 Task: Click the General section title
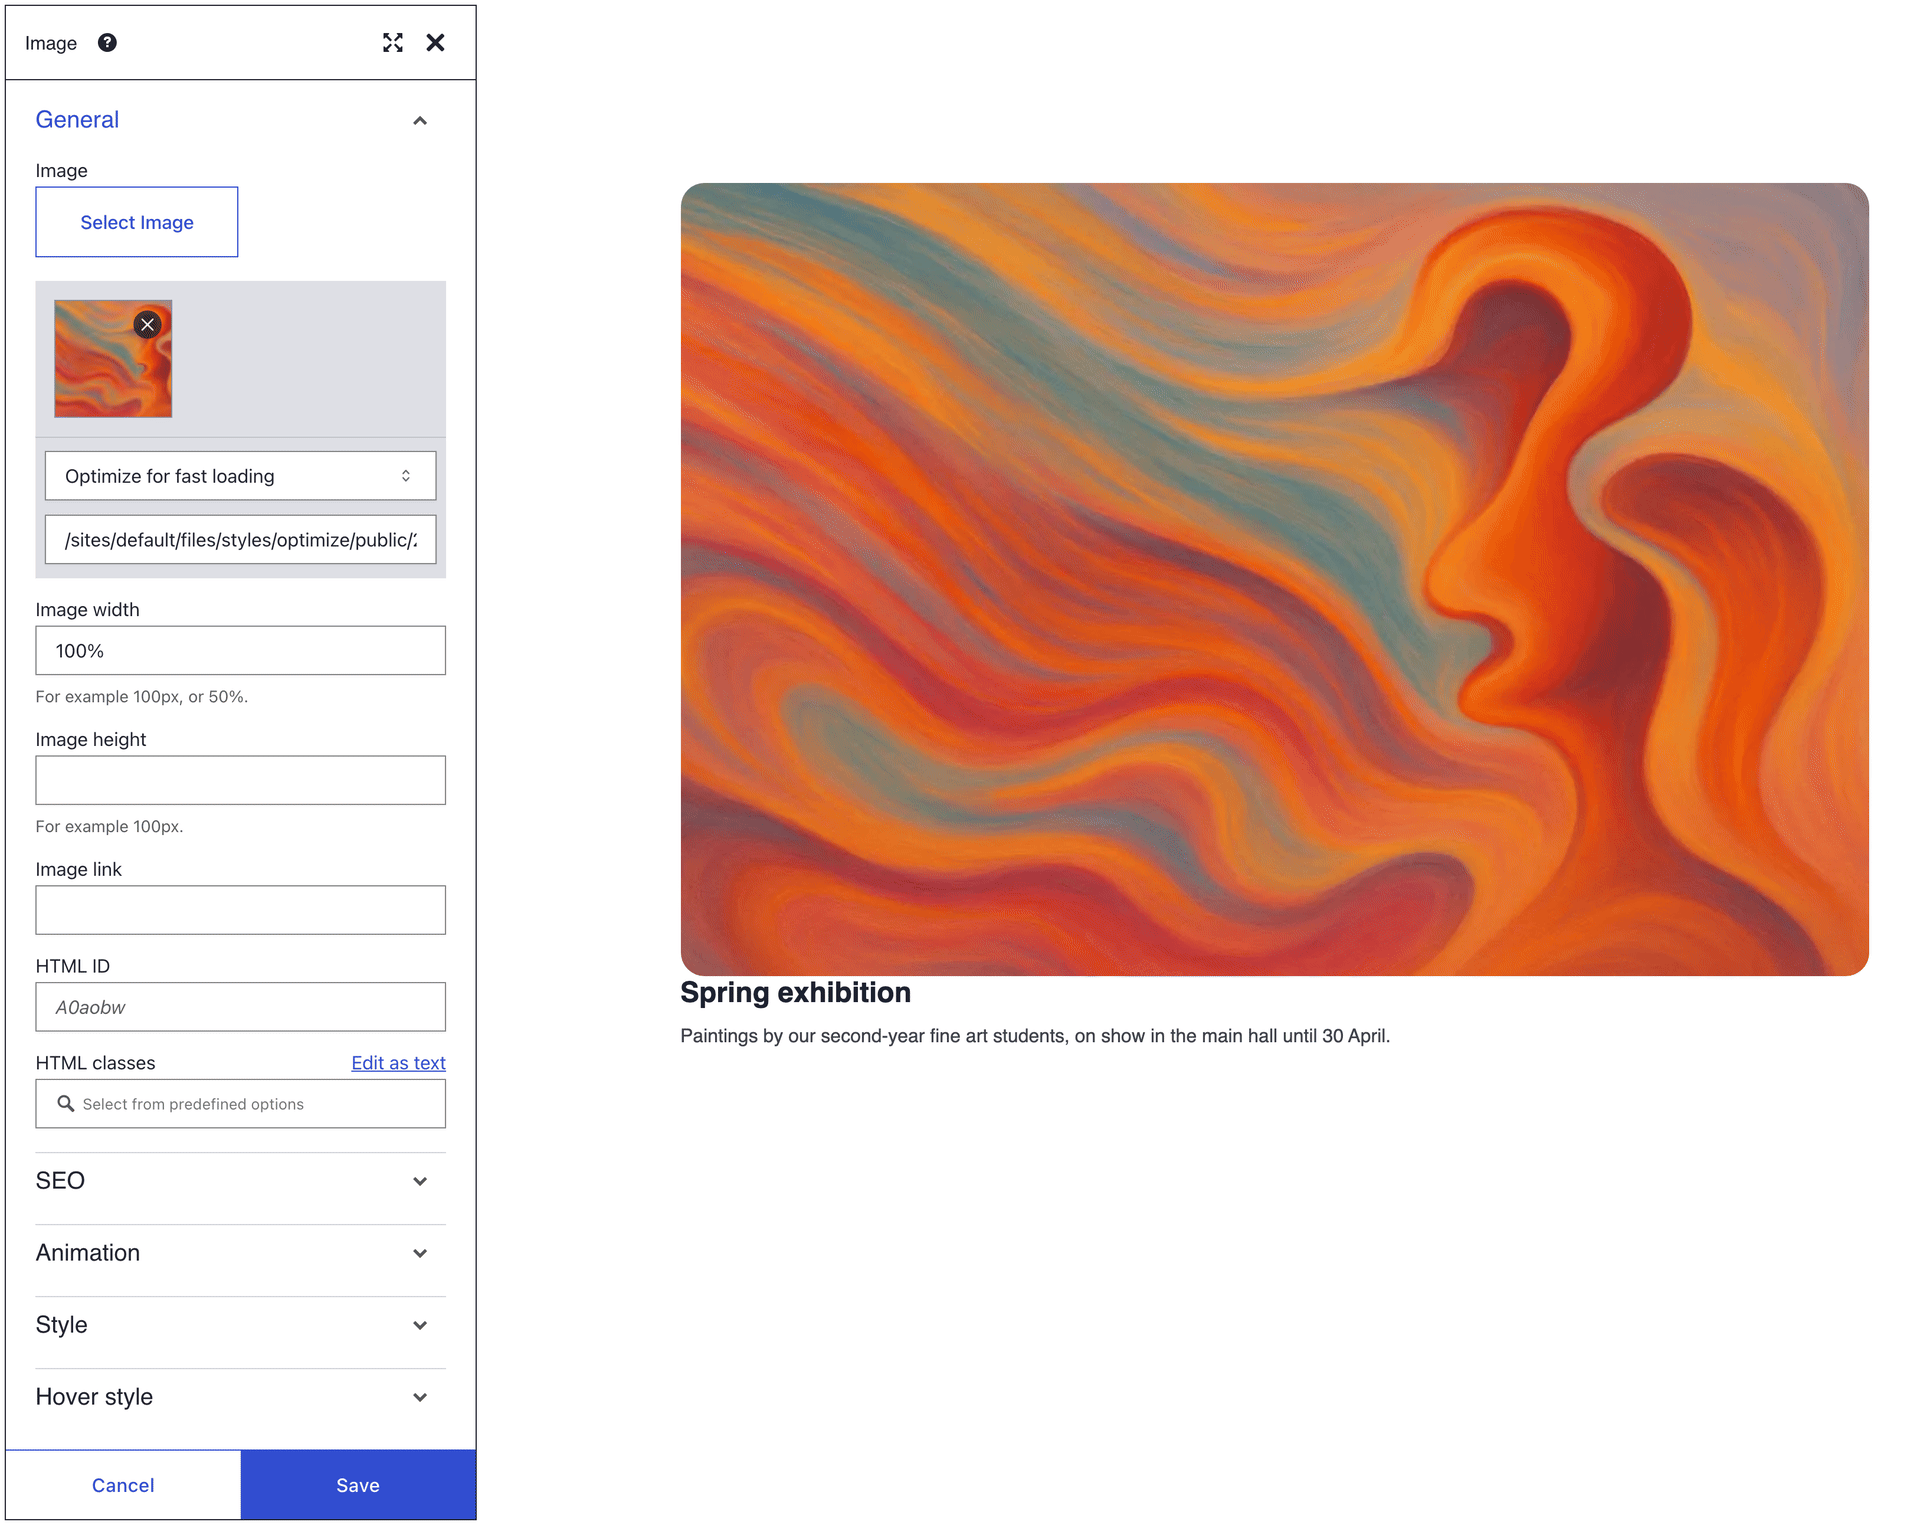77,120
